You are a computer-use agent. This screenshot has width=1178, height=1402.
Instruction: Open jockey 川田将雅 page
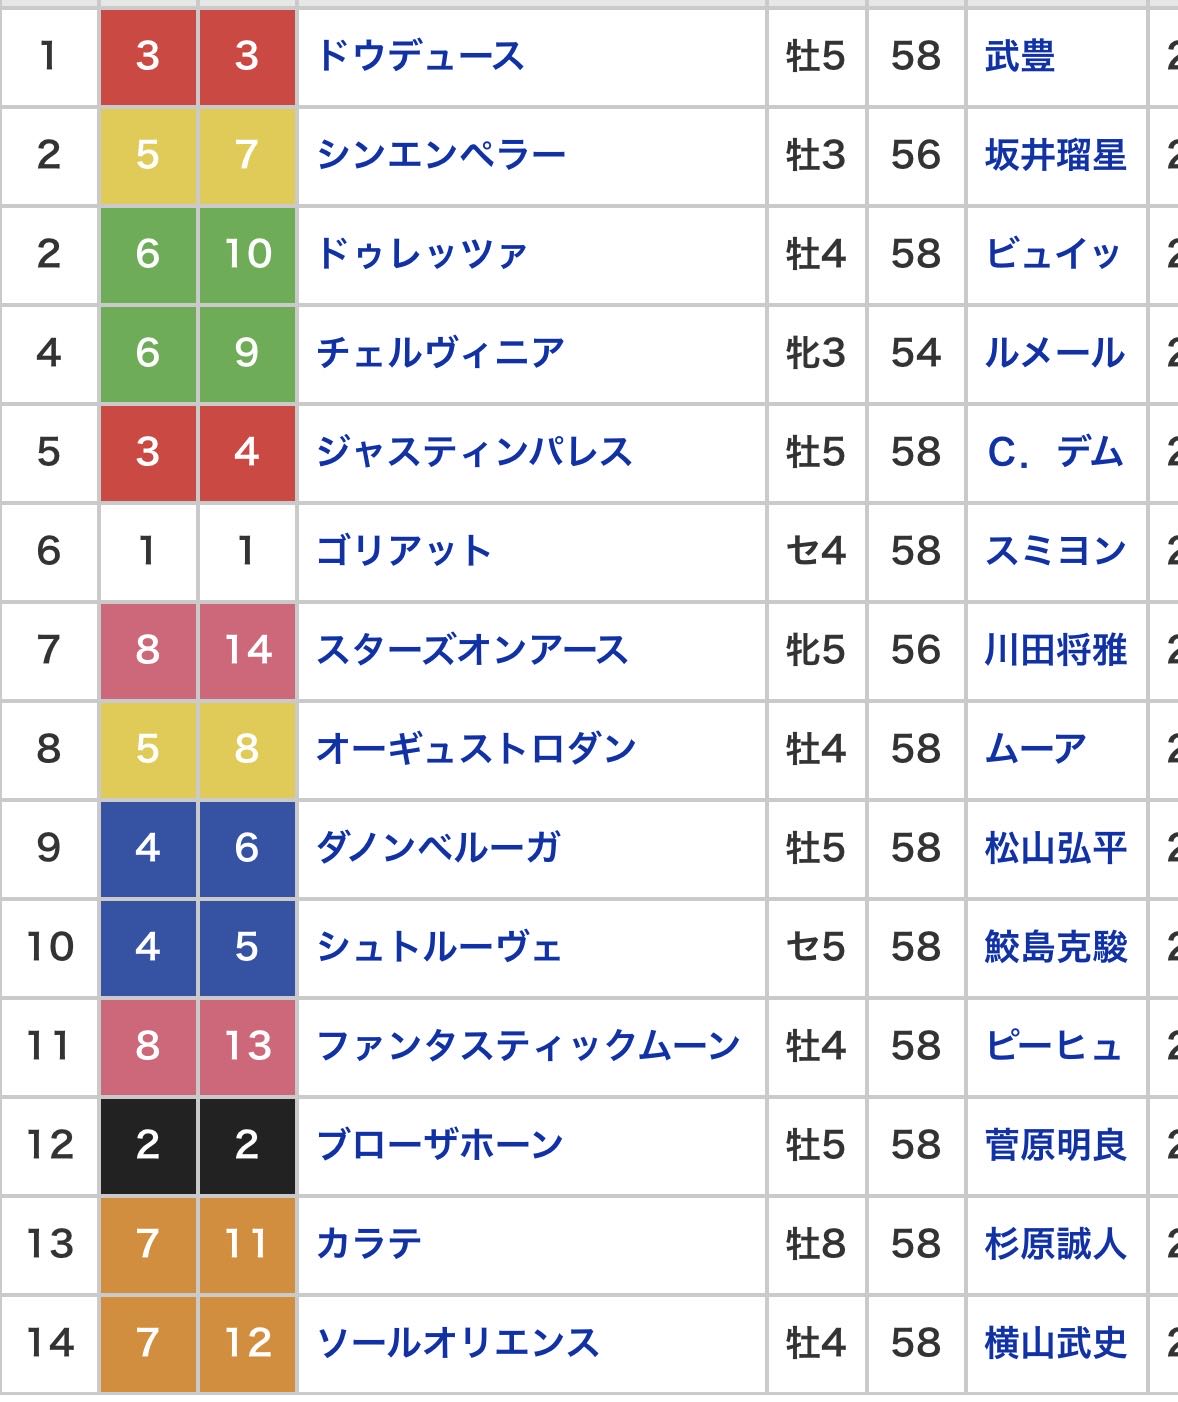(1056, 650)
